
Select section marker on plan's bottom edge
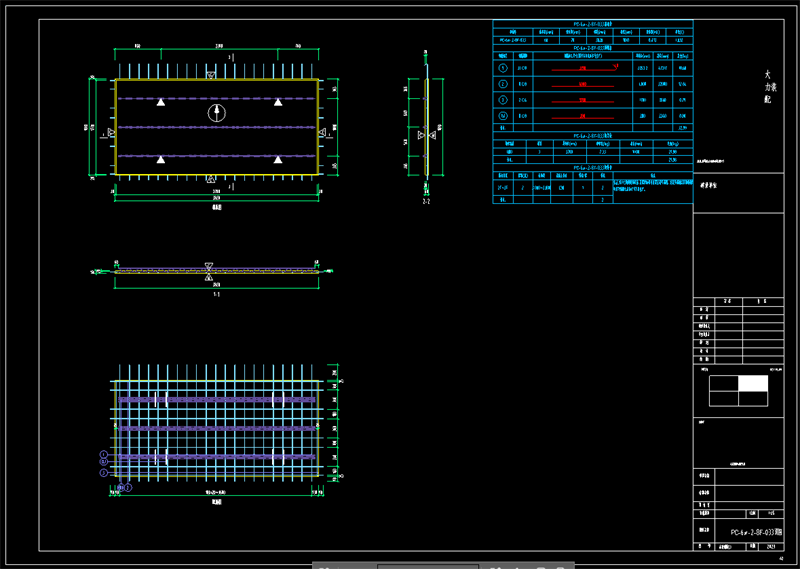[x=211, y=179]
